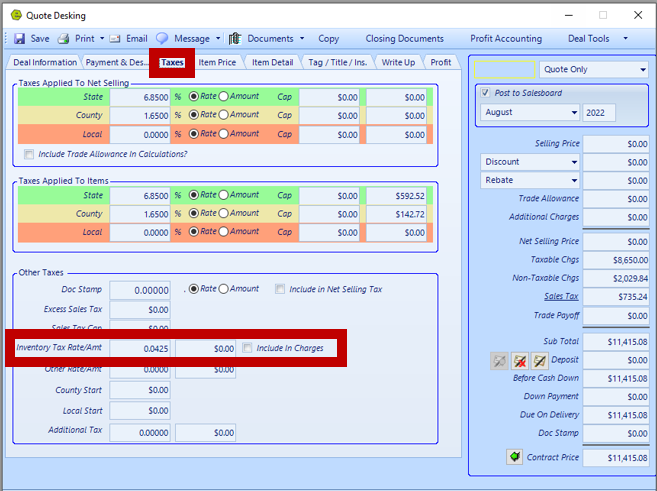This screenshot has height=491, width=657.
Task: Click the County Start field
Action: 140,390
